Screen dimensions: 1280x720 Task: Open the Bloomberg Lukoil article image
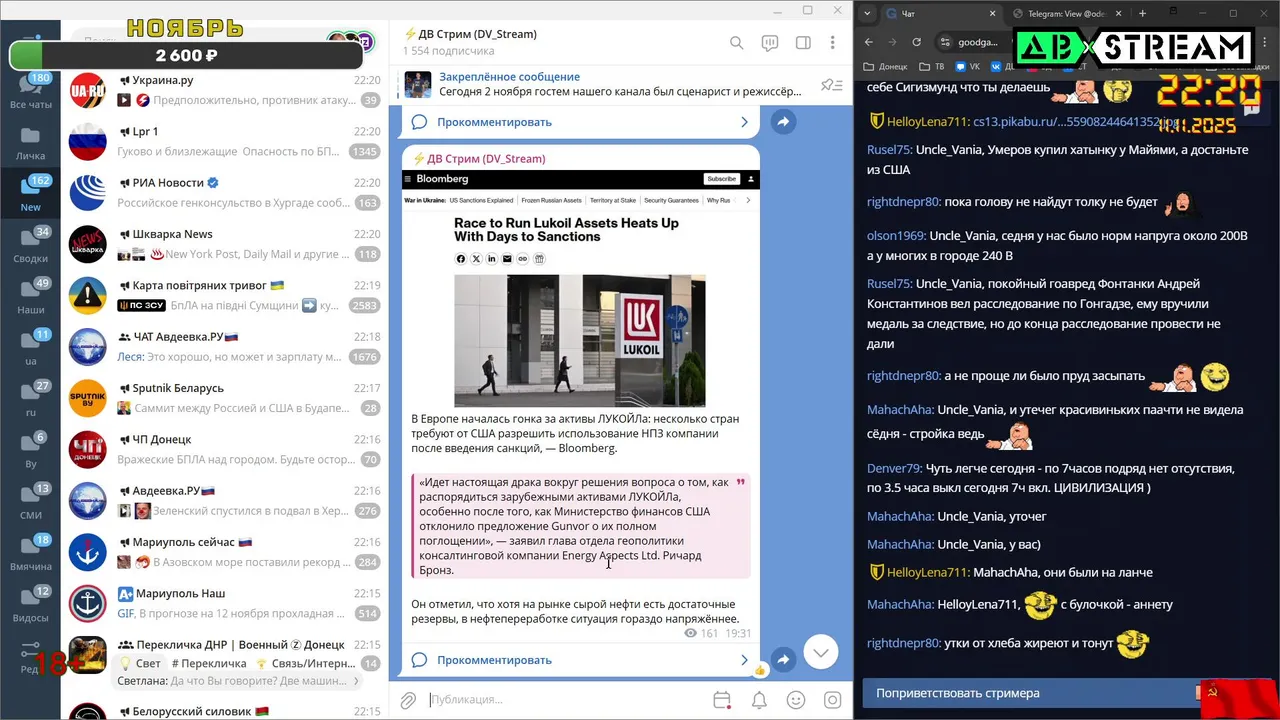[580, 289]
